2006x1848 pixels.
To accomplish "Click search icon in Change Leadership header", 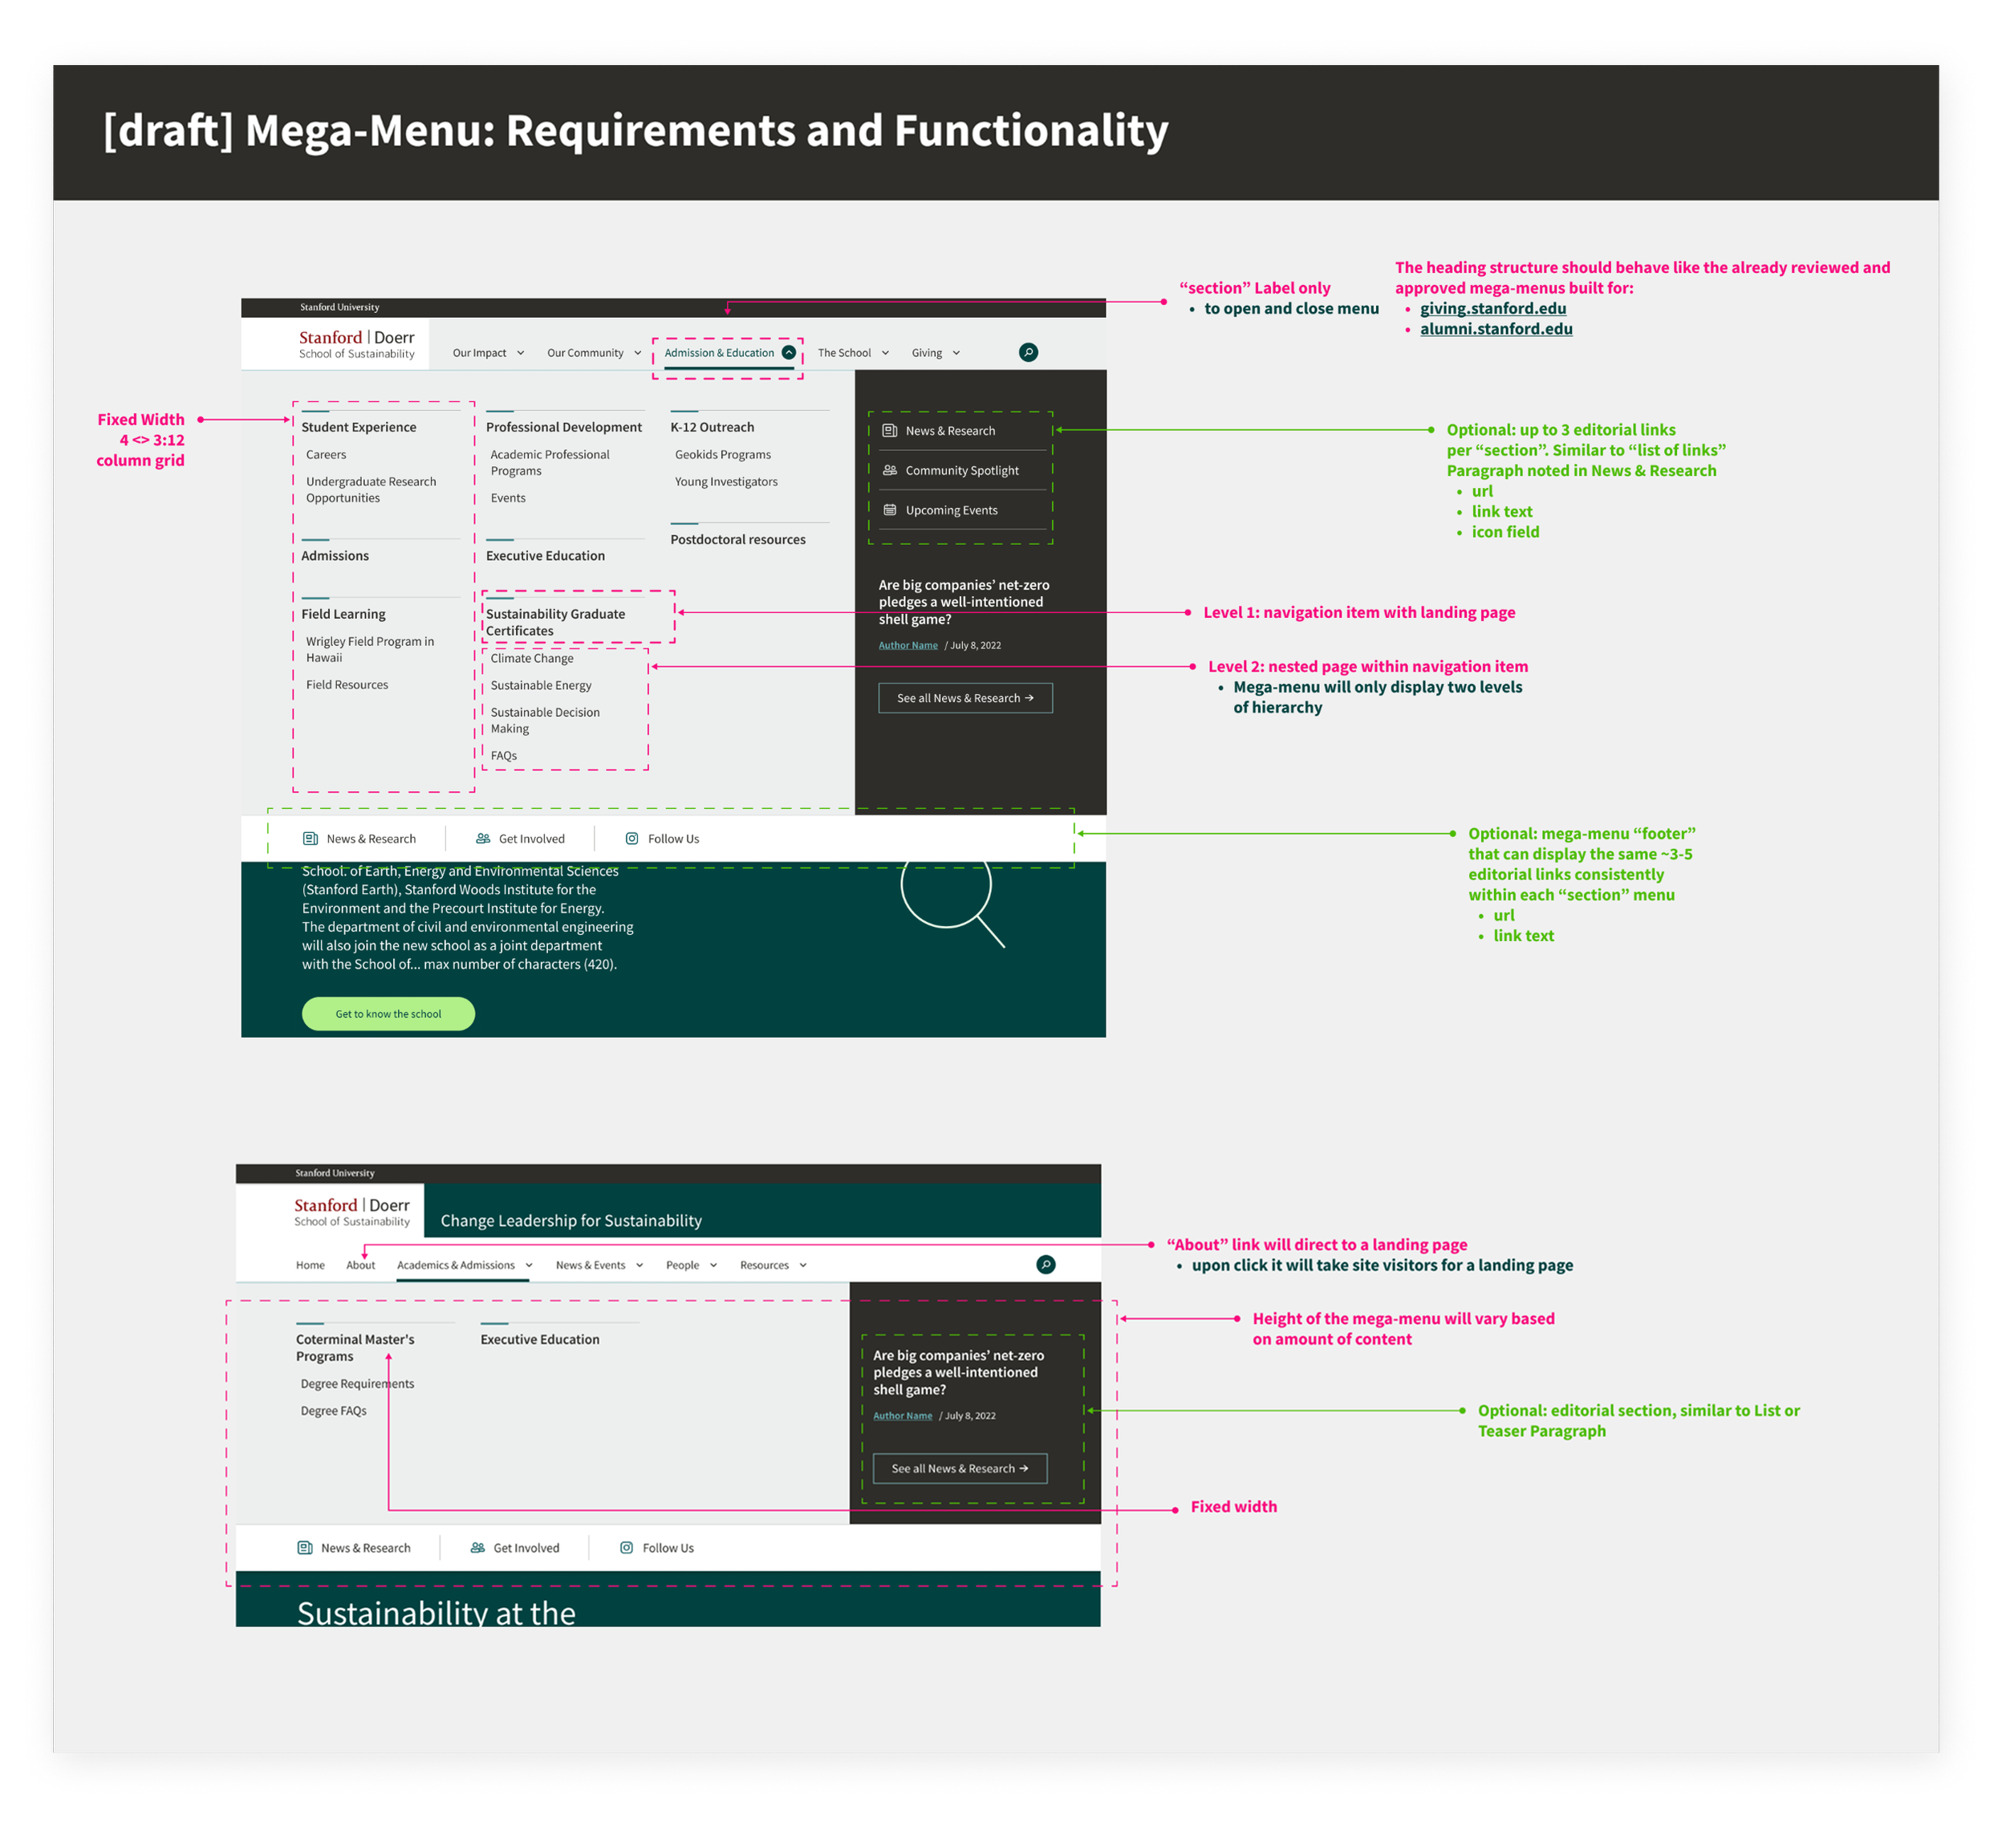I will [x=1045, y=1264].
